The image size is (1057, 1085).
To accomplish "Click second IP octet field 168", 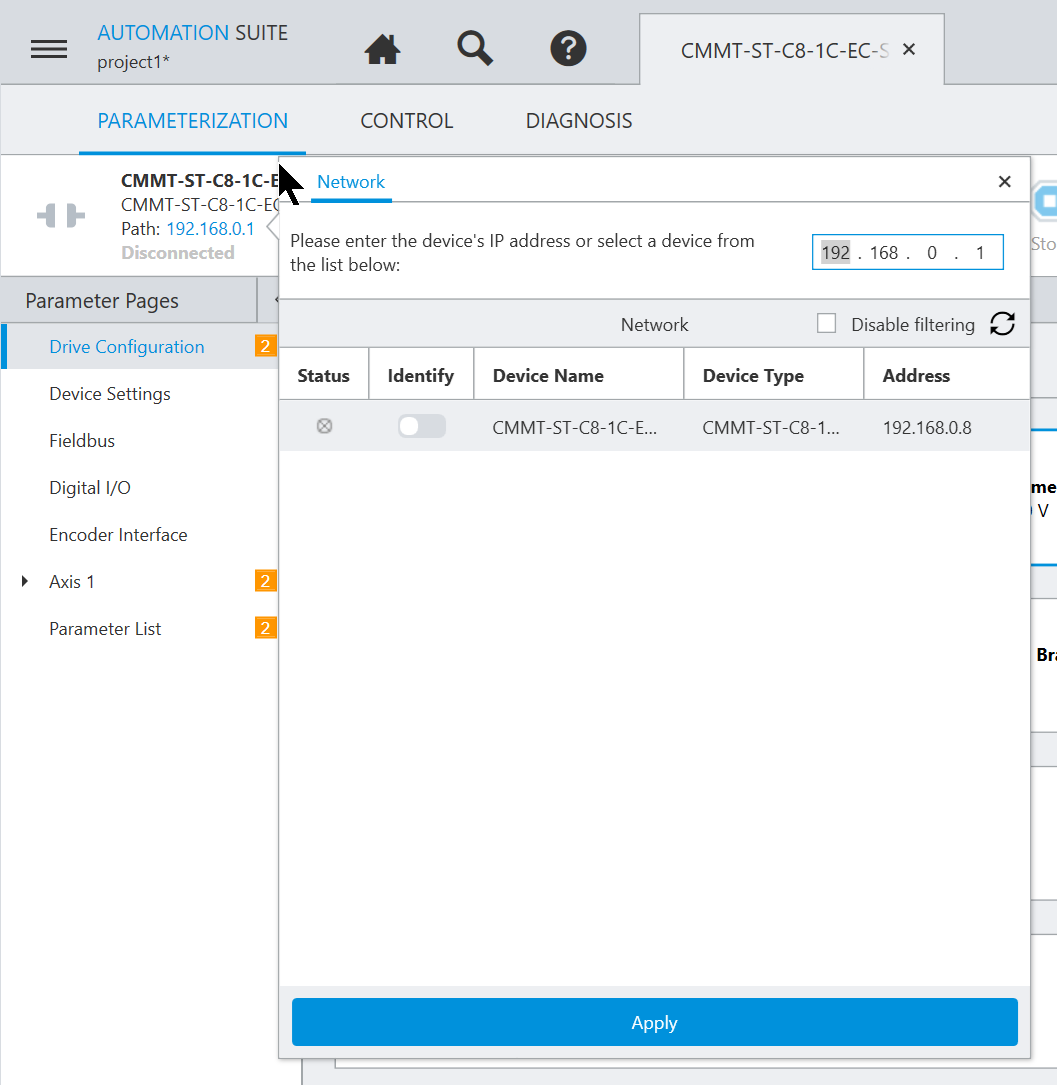I will [883, 253].
